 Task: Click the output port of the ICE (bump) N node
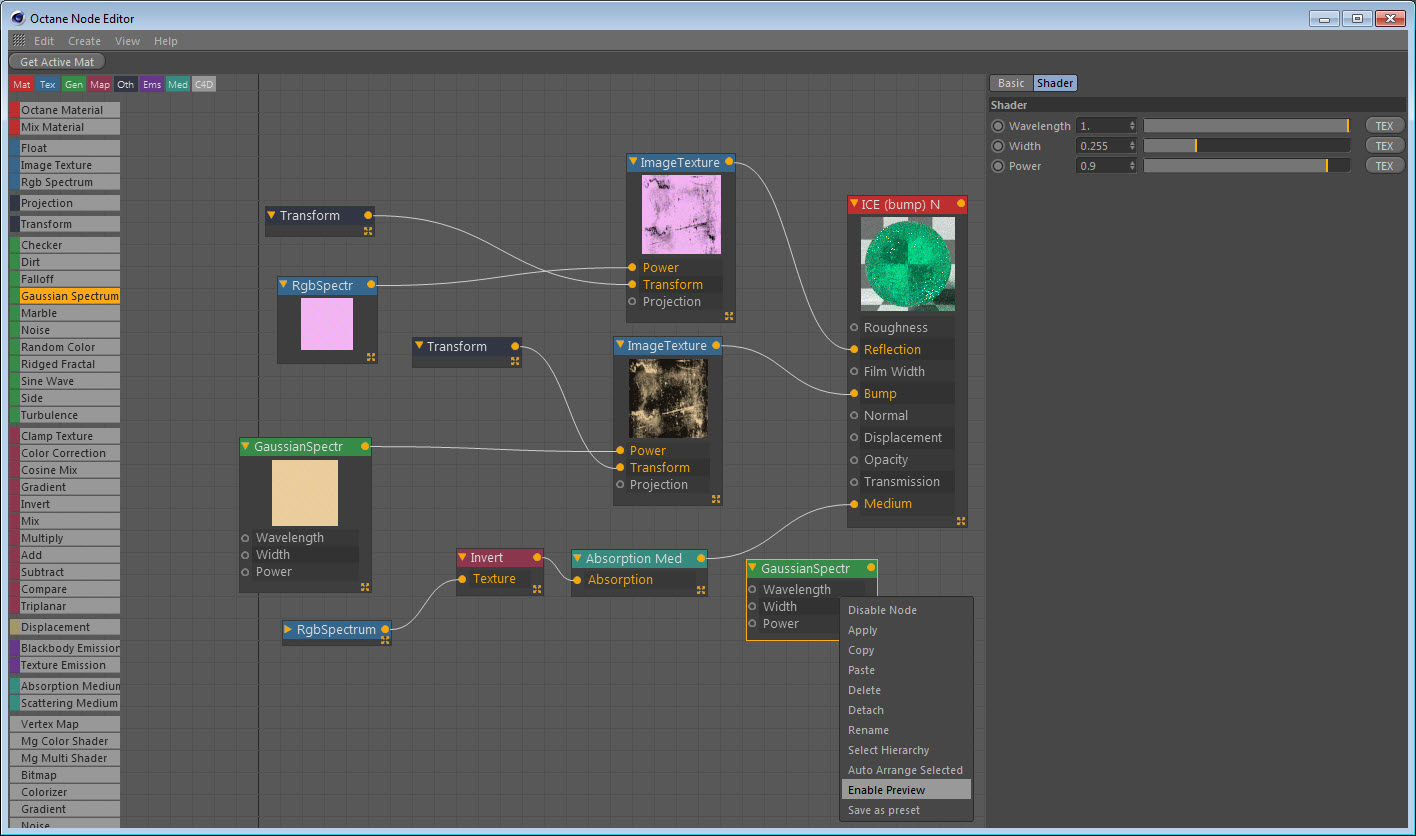pos(961,204)
